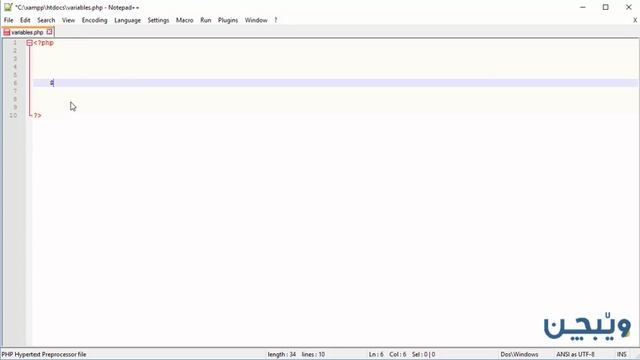This screenshot has width=640, height=360.
Task: Open the Macro menu
Action: click(x=184, y=20)
